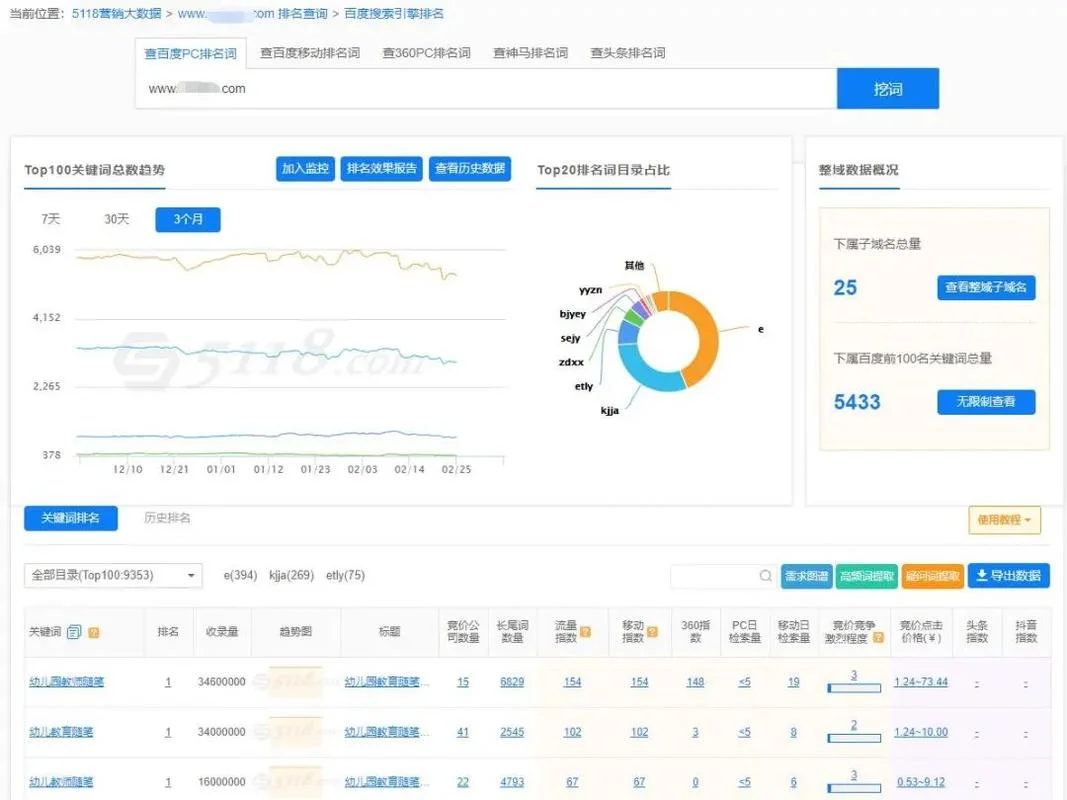Screen dimensions: 1067x800
Task: Click the 加入监控 button
Action: click(x=306, y=168)
